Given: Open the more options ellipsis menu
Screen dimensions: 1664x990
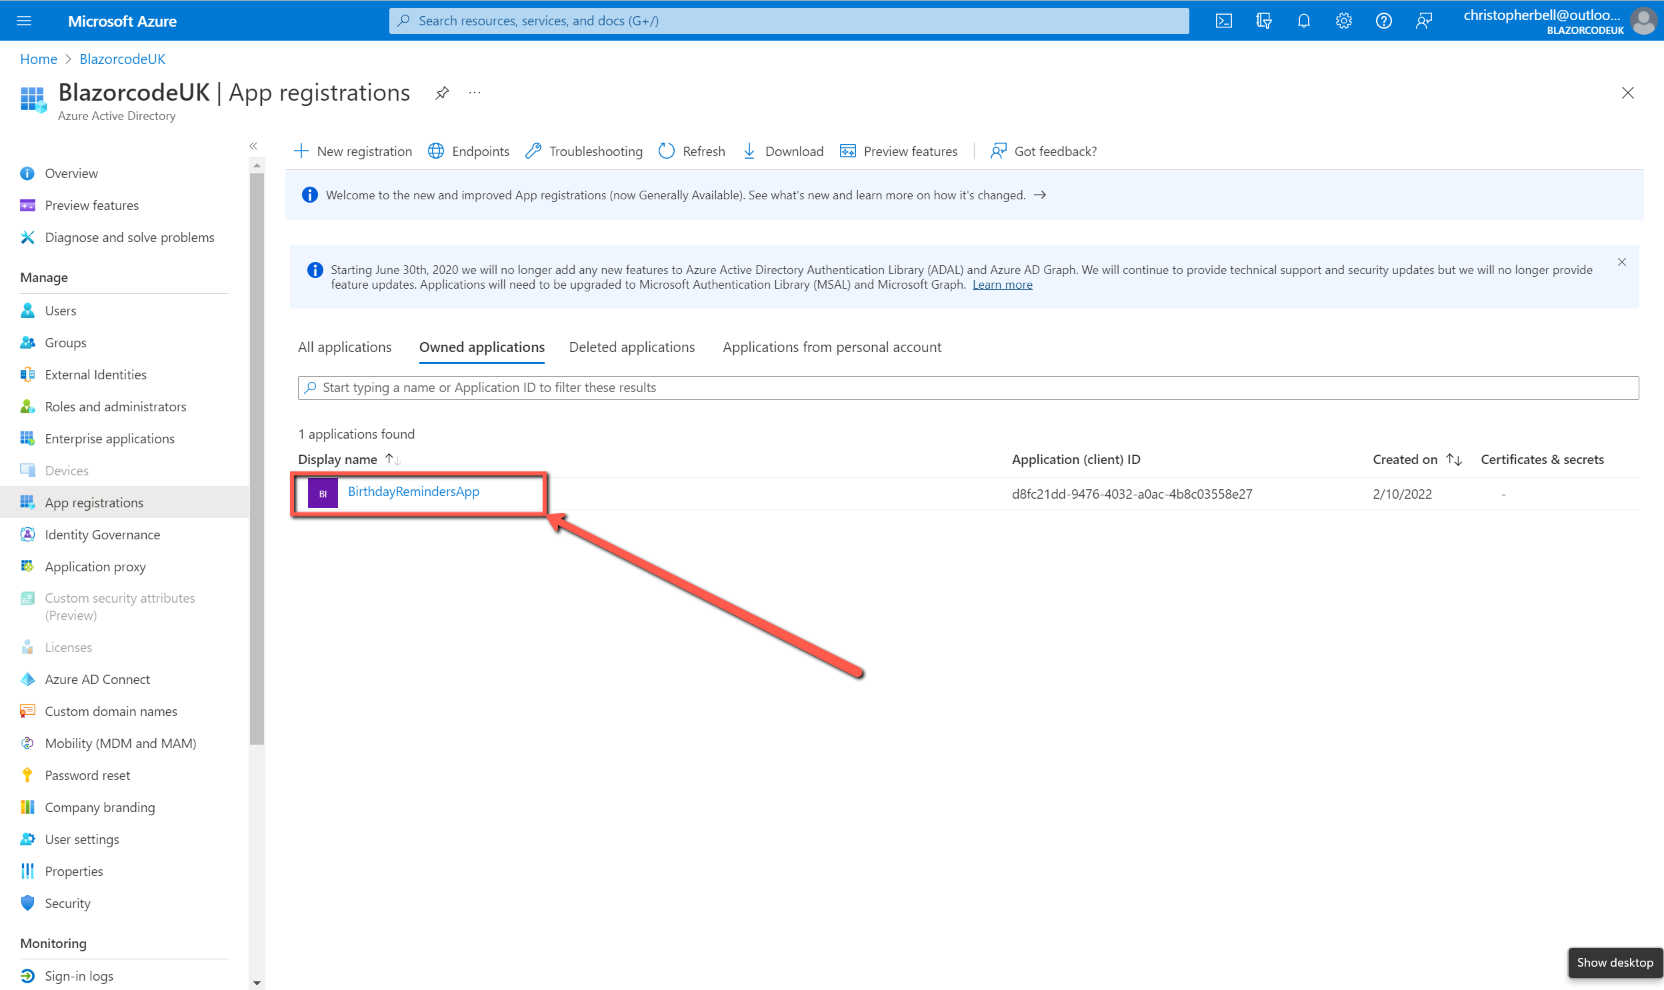Looking at the screenshot, I should (x=474, y=92).
